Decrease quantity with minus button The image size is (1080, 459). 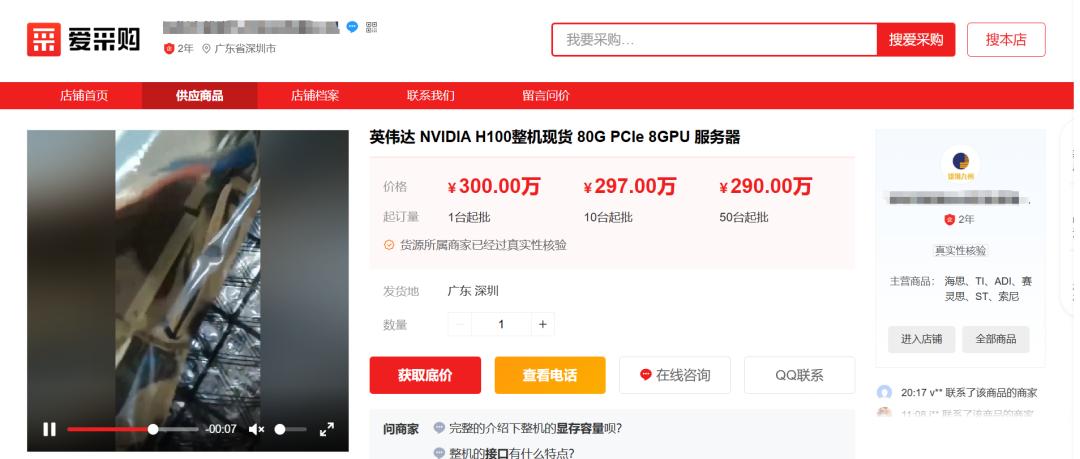pyautogui.click(x=460, y=324)
